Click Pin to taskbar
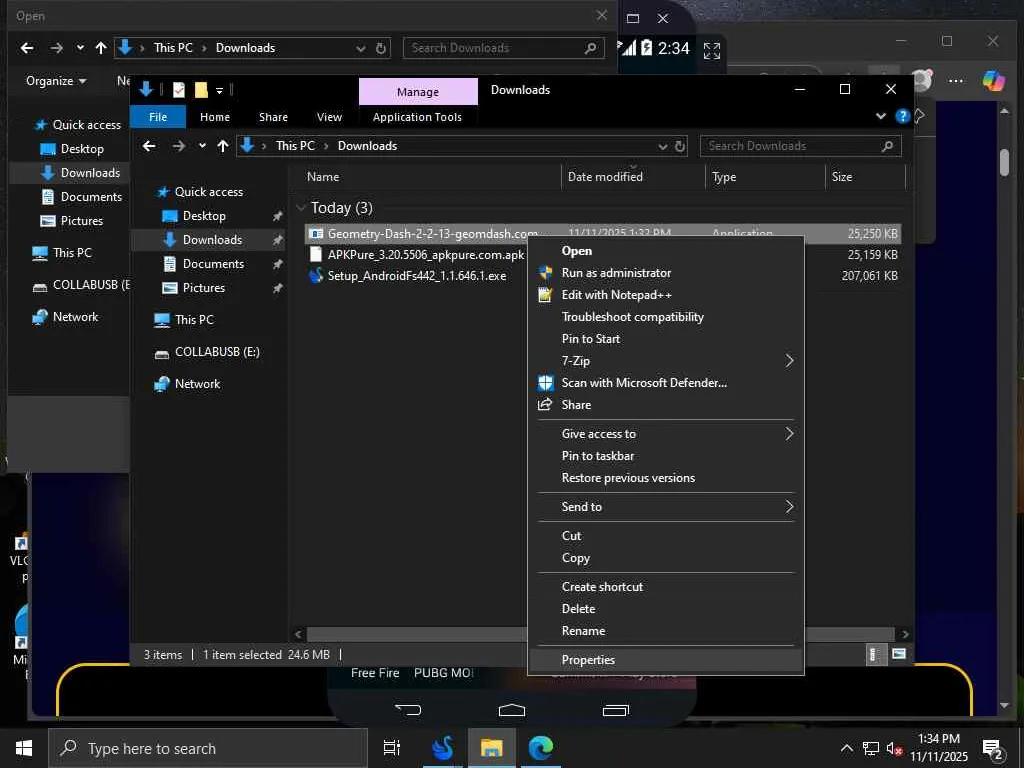The height and width of the screenshot is (768, 1024). [x=598, y=456]
